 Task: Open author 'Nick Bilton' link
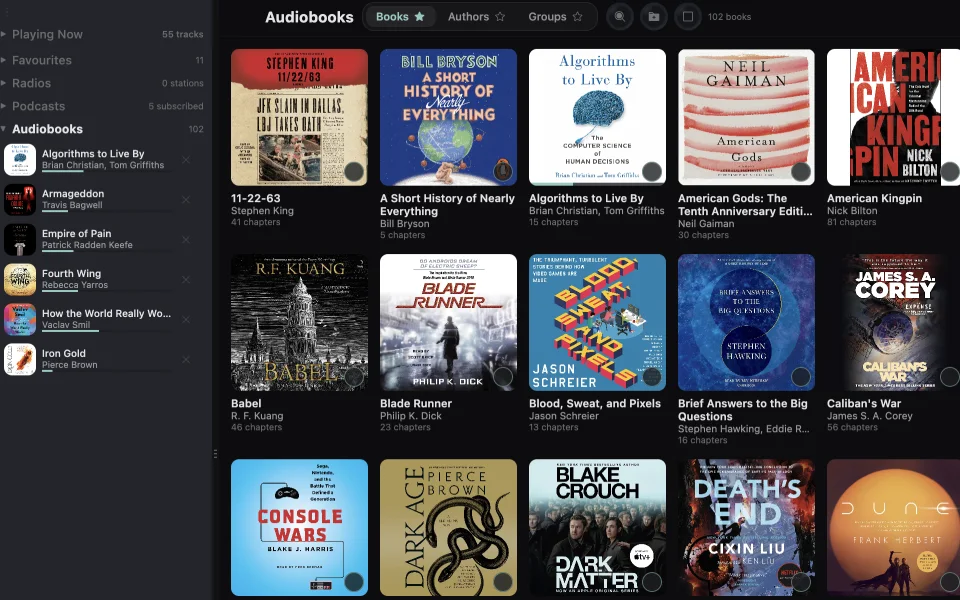pyautogui.click(x=852, y=211)
